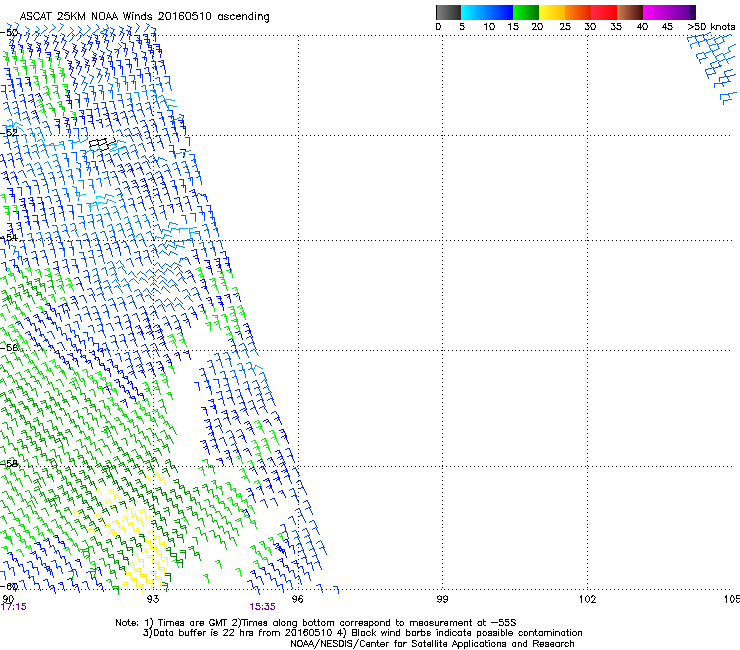Click the '-54' latitude label
The width and height of the screenshot is (740, 650).
point(9,237)
